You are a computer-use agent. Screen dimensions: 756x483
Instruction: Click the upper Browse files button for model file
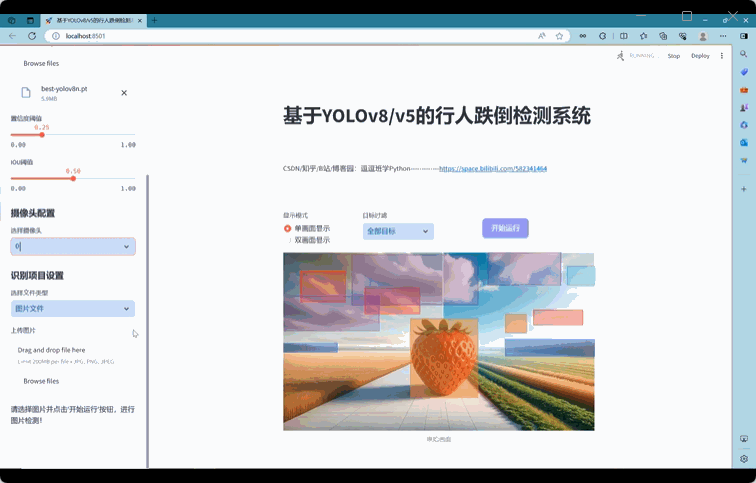[x=41, y=63]
